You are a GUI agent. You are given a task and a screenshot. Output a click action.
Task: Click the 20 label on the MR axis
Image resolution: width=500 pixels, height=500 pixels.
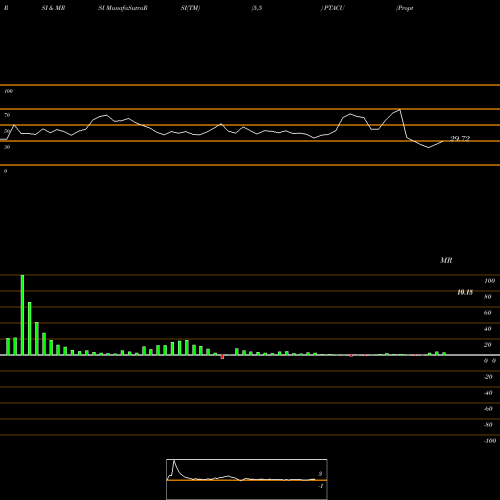point(487,345)
